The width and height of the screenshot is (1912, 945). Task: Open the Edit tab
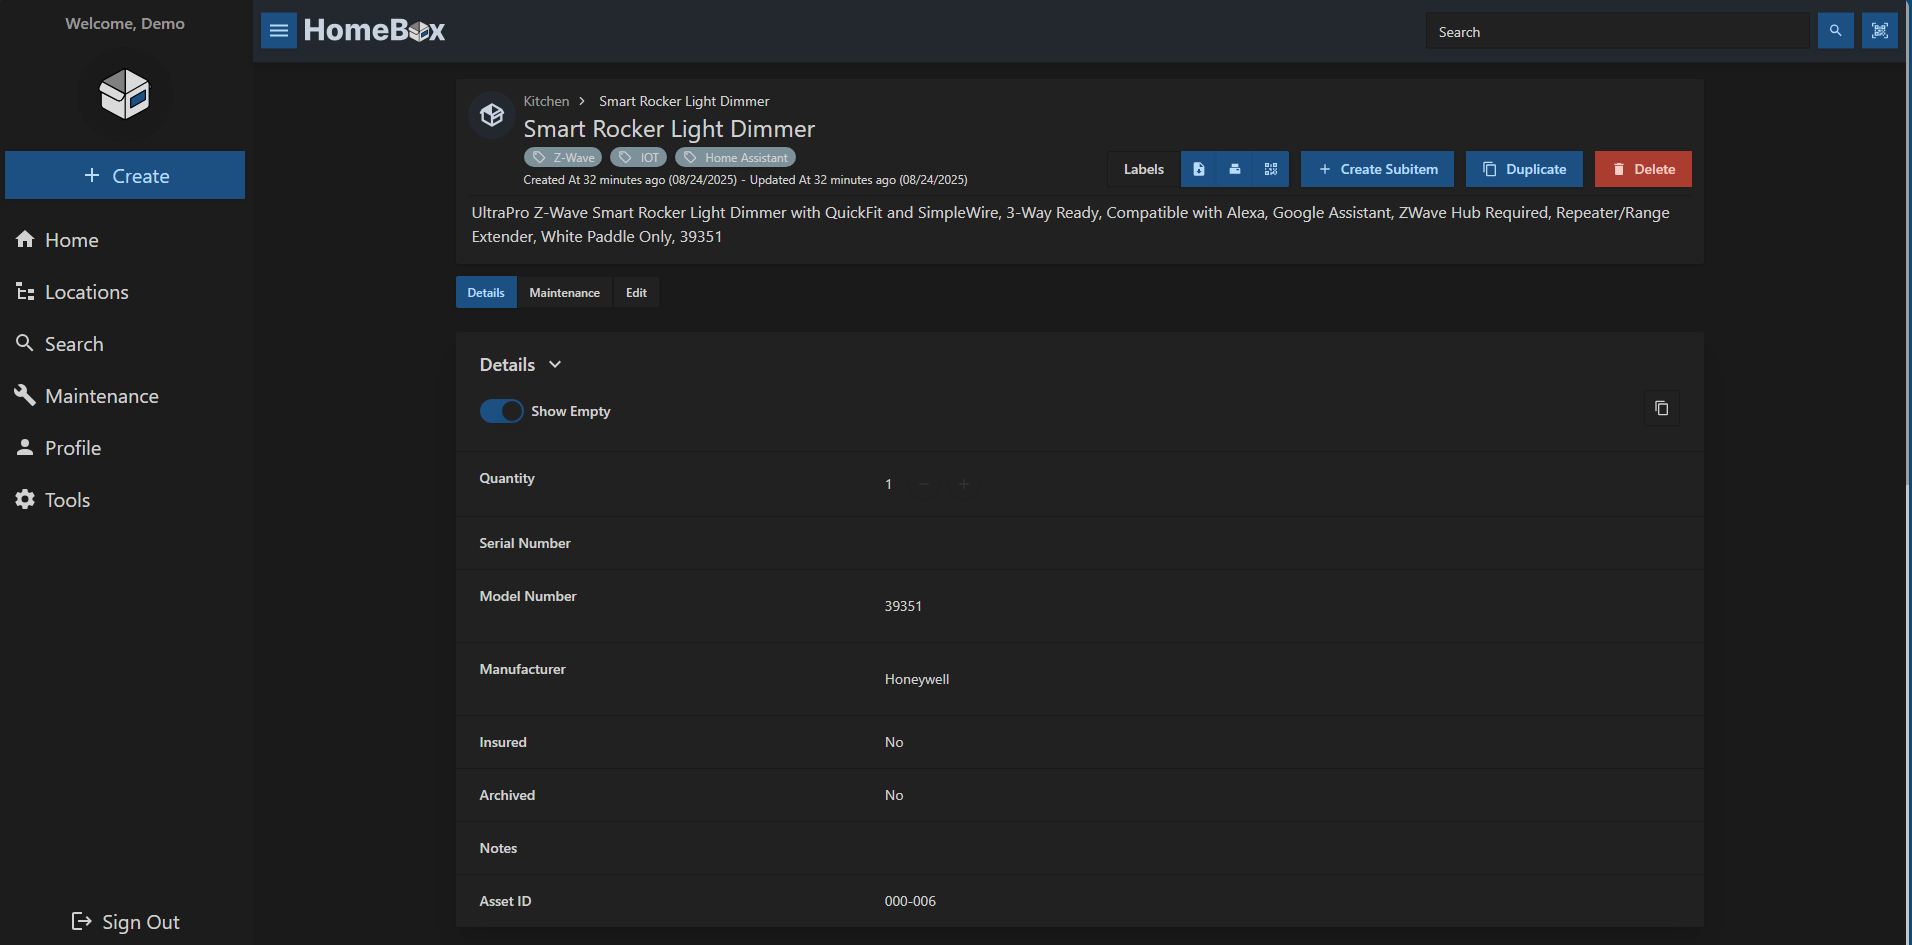pyautogui.click(x=635, y=292)
